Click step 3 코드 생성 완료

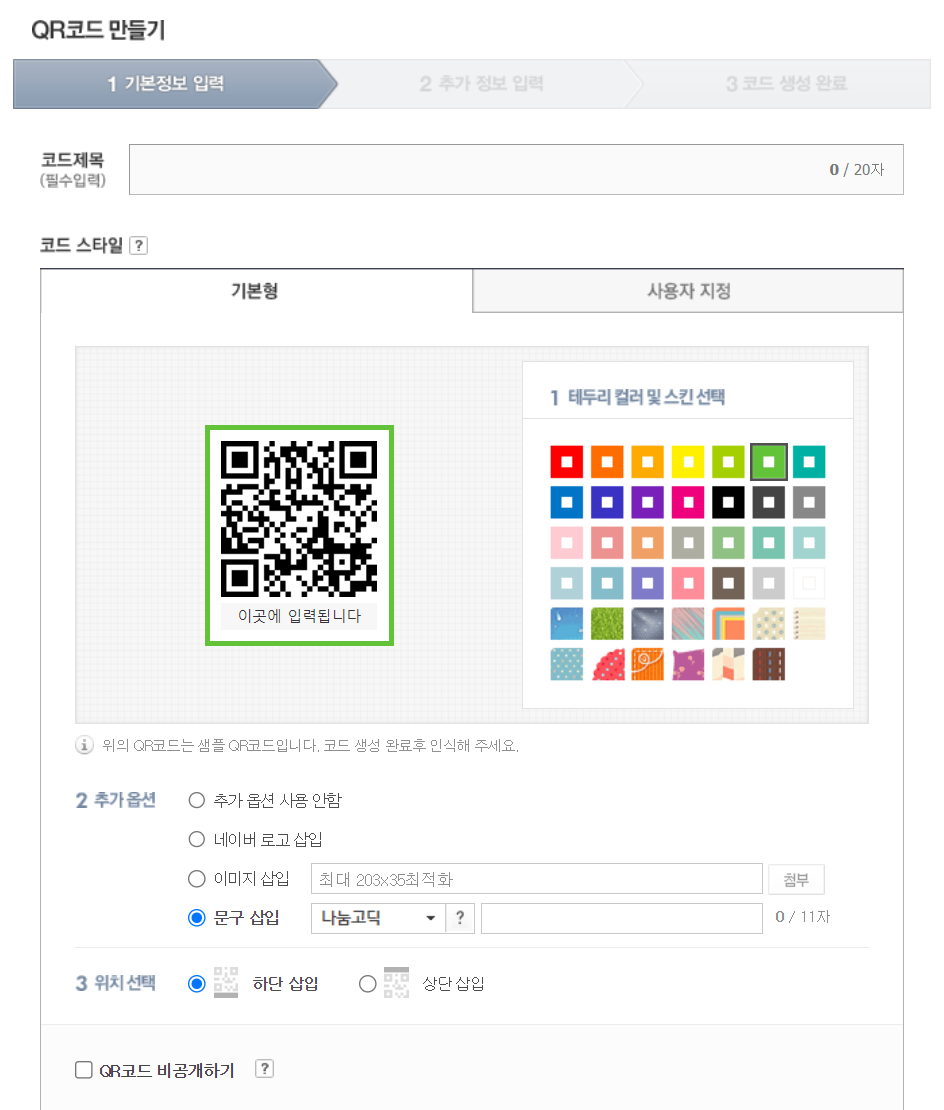(786, 84)
